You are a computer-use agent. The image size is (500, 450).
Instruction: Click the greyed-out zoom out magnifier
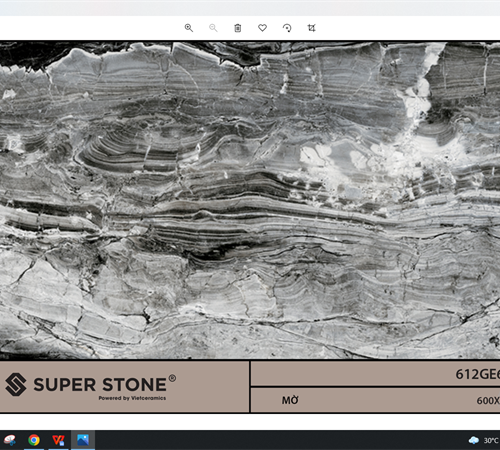click(x=213, y=28)
